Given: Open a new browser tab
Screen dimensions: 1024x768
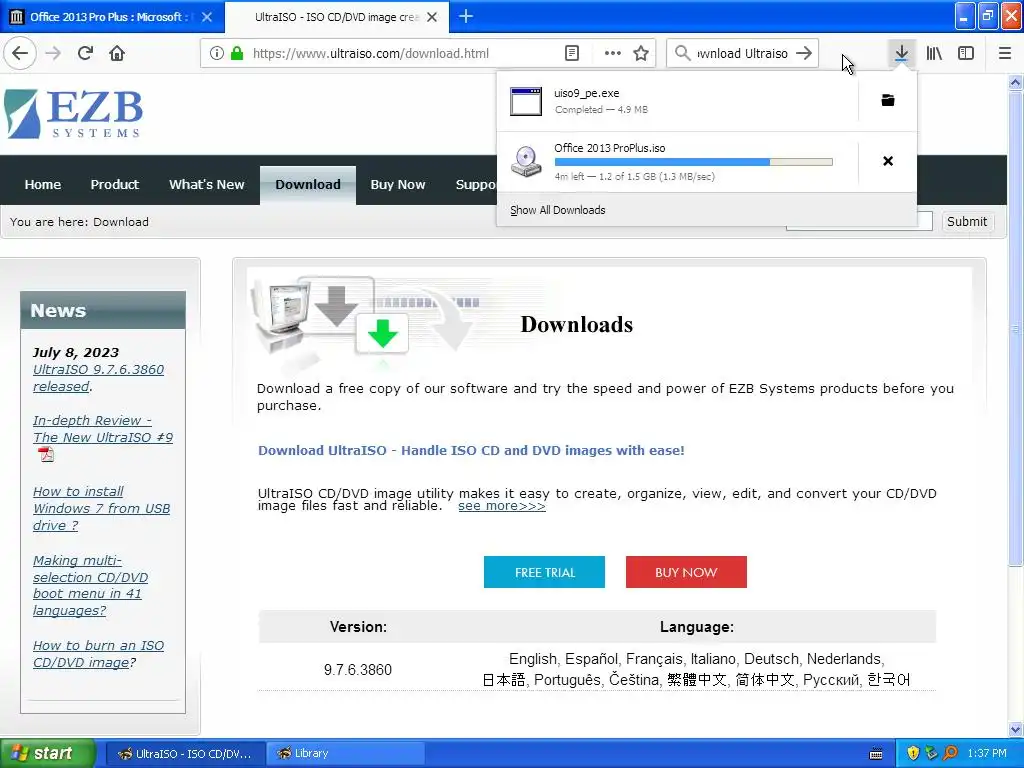Looking at the screenshot, I should pos(466,16).
